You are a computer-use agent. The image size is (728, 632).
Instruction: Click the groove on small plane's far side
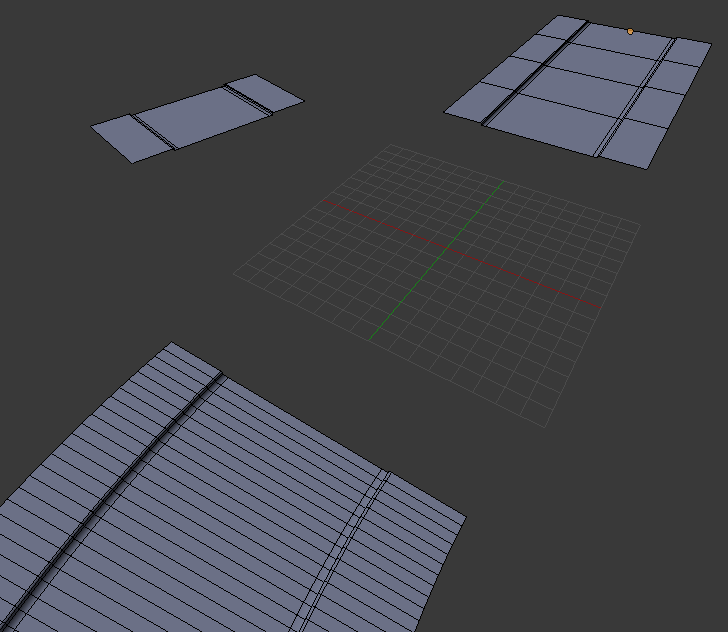[249, 101]
